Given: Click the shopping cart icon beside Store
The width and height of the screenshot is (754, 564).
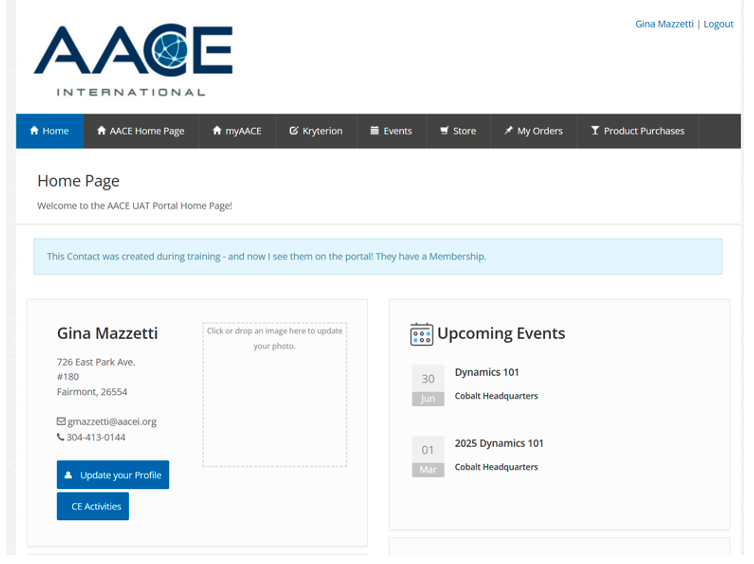Looking at the screenshot, I should (x=444, y=130).
